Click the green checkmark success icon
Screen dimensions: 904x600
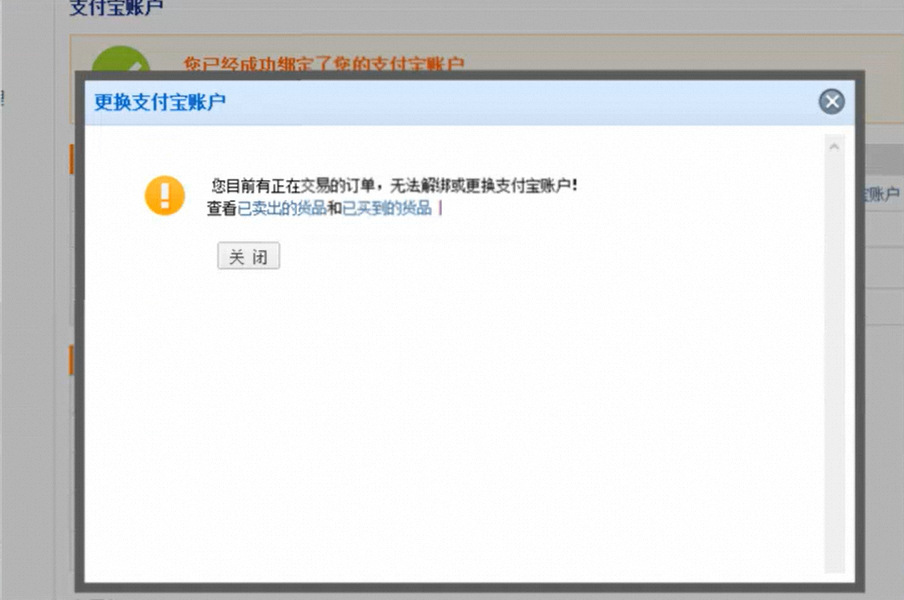(120, 61)
